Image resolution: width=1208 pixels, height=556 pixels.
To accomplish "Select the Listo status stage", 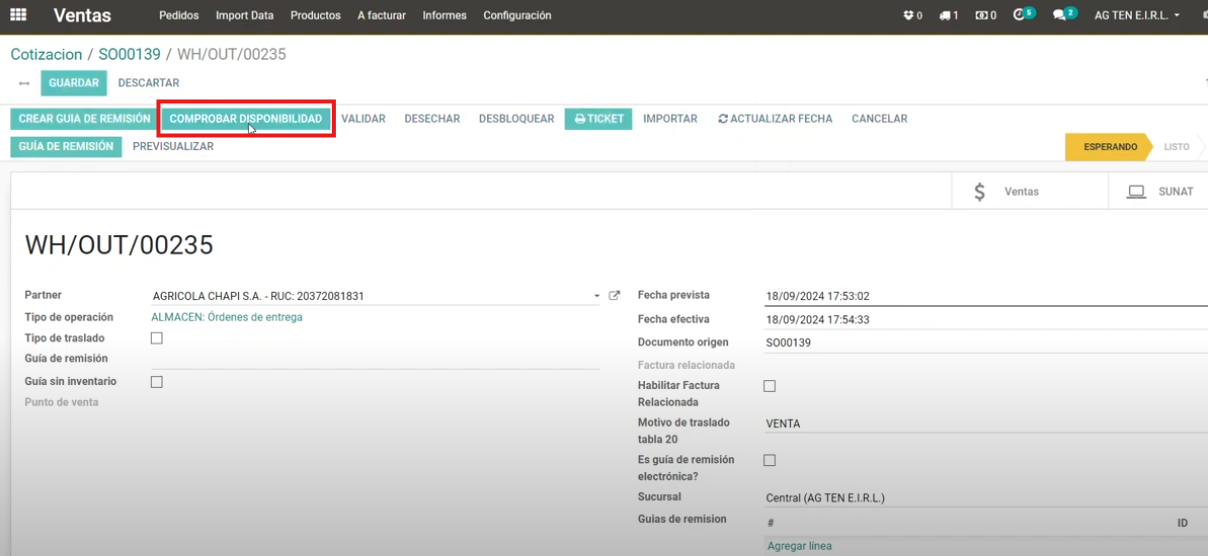I will pos(1177,147).
